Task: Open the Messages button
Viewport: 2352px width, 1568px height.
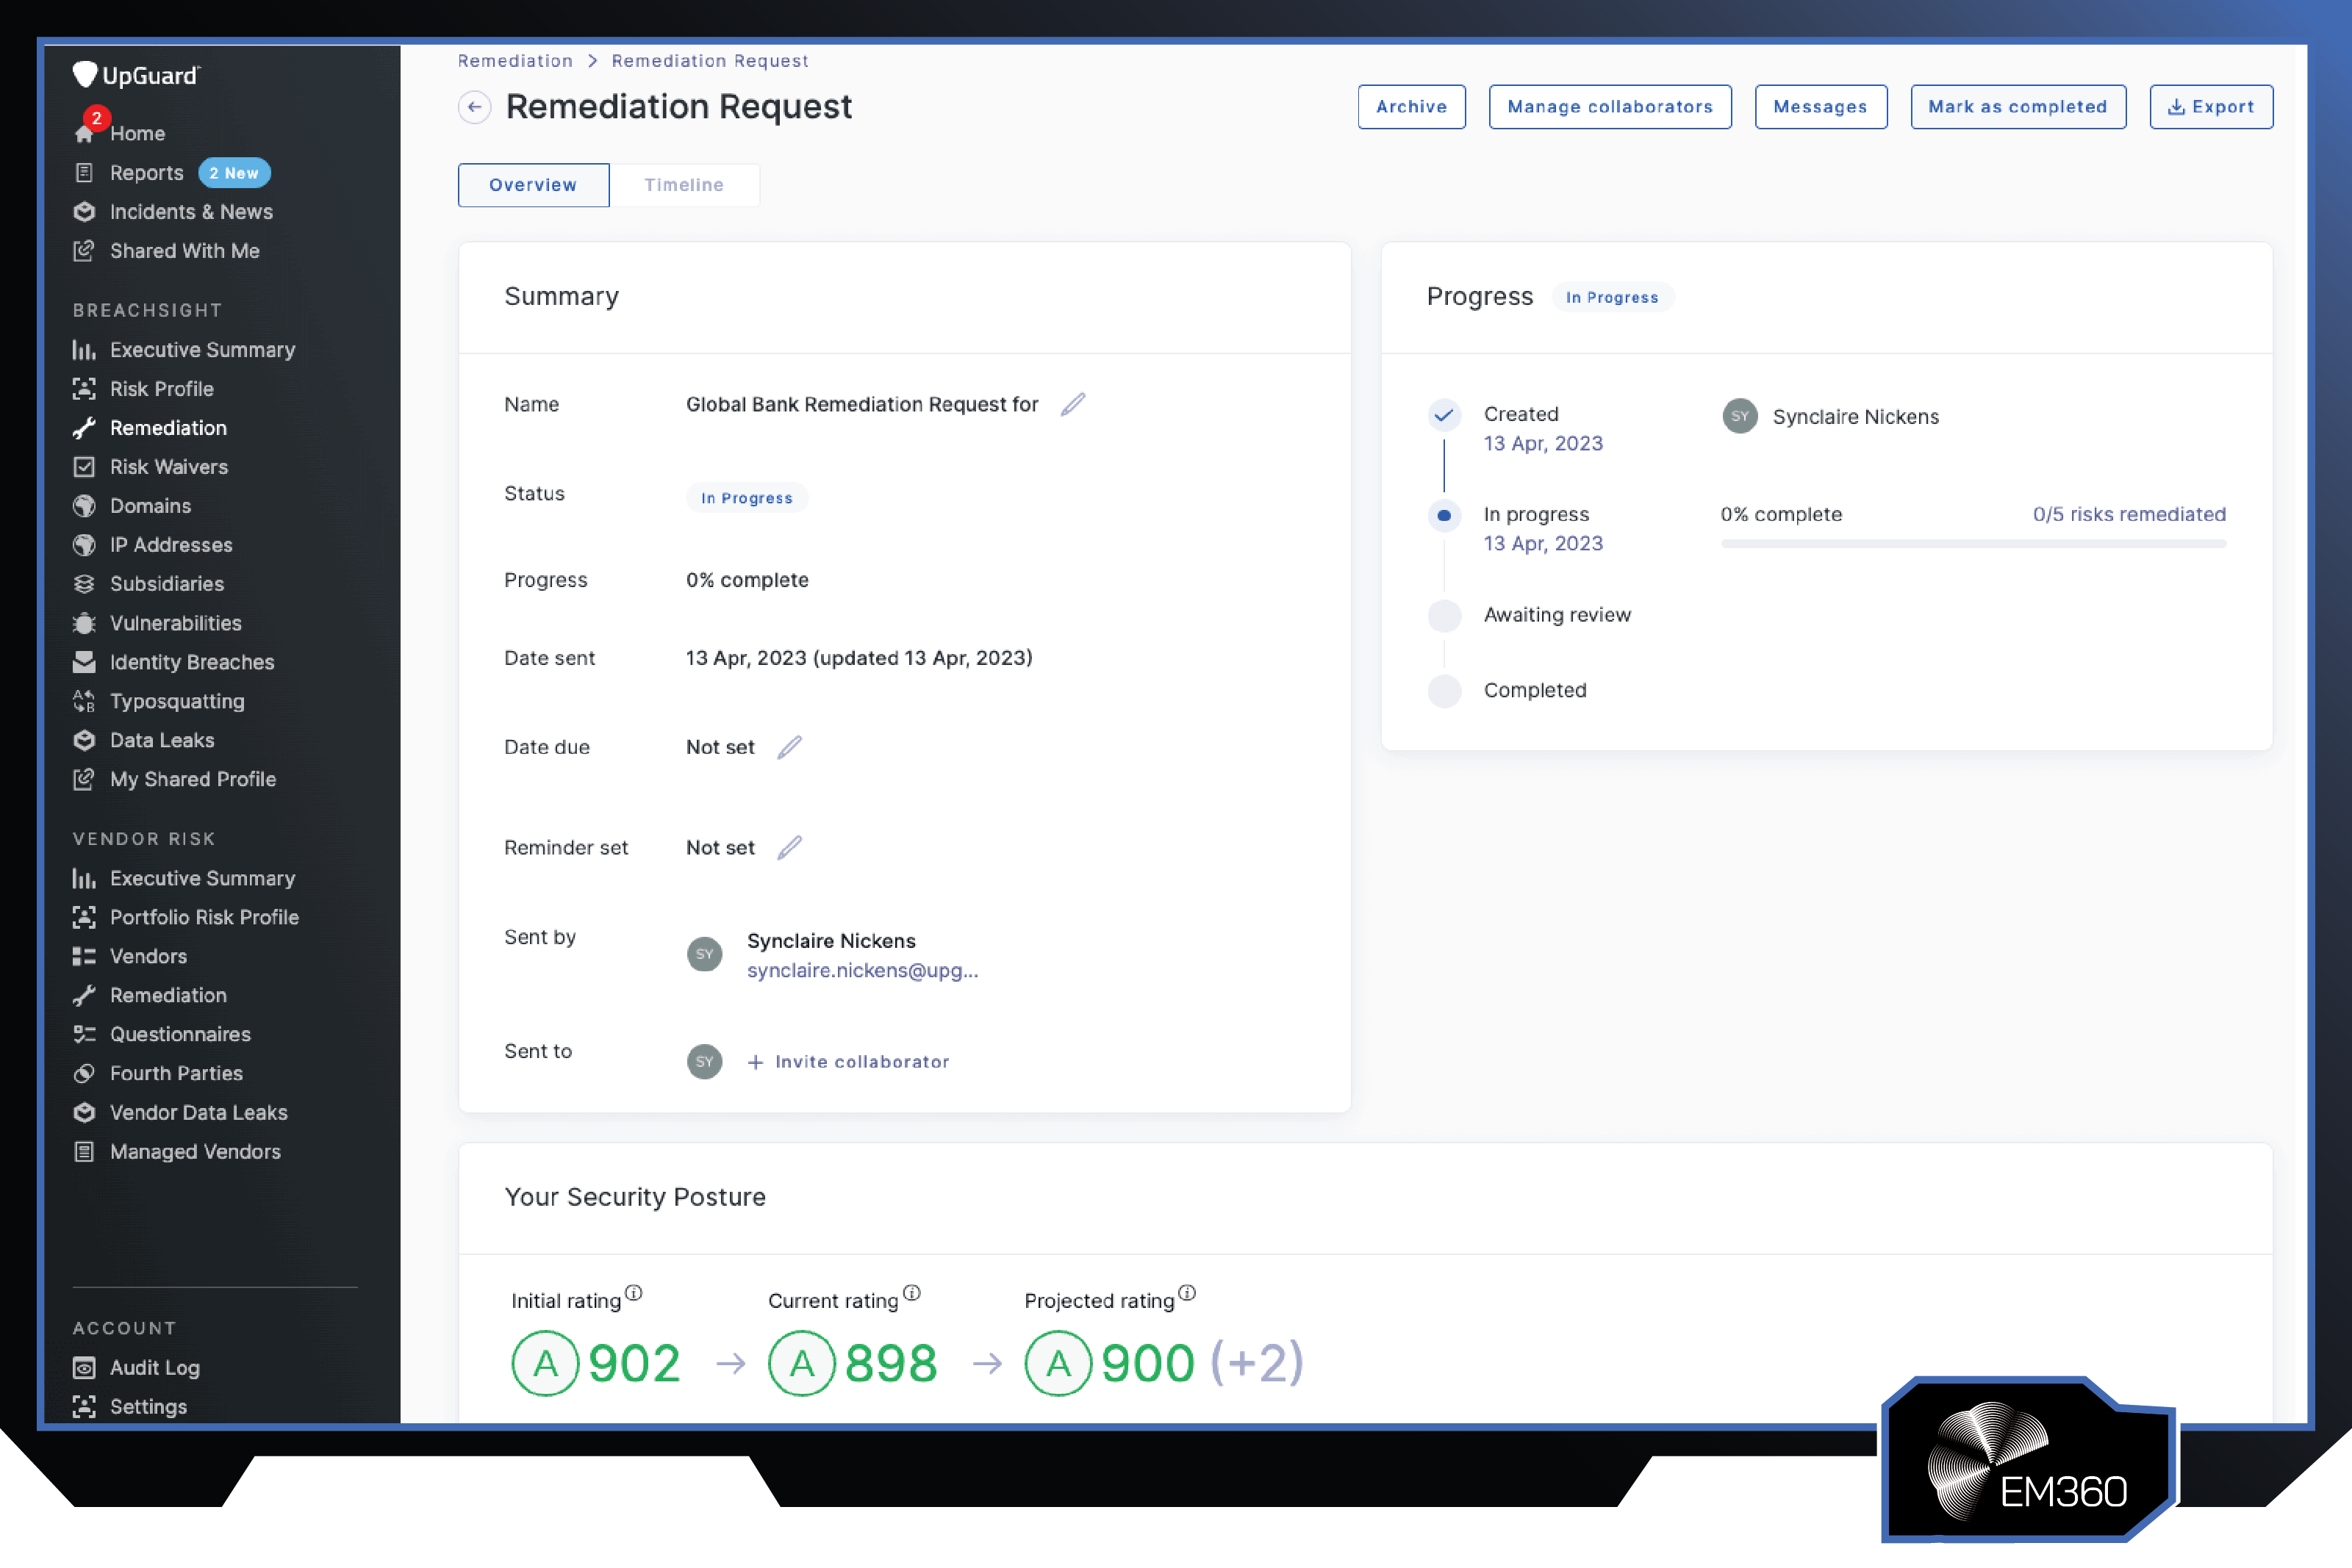Action: pos(1821,107)
